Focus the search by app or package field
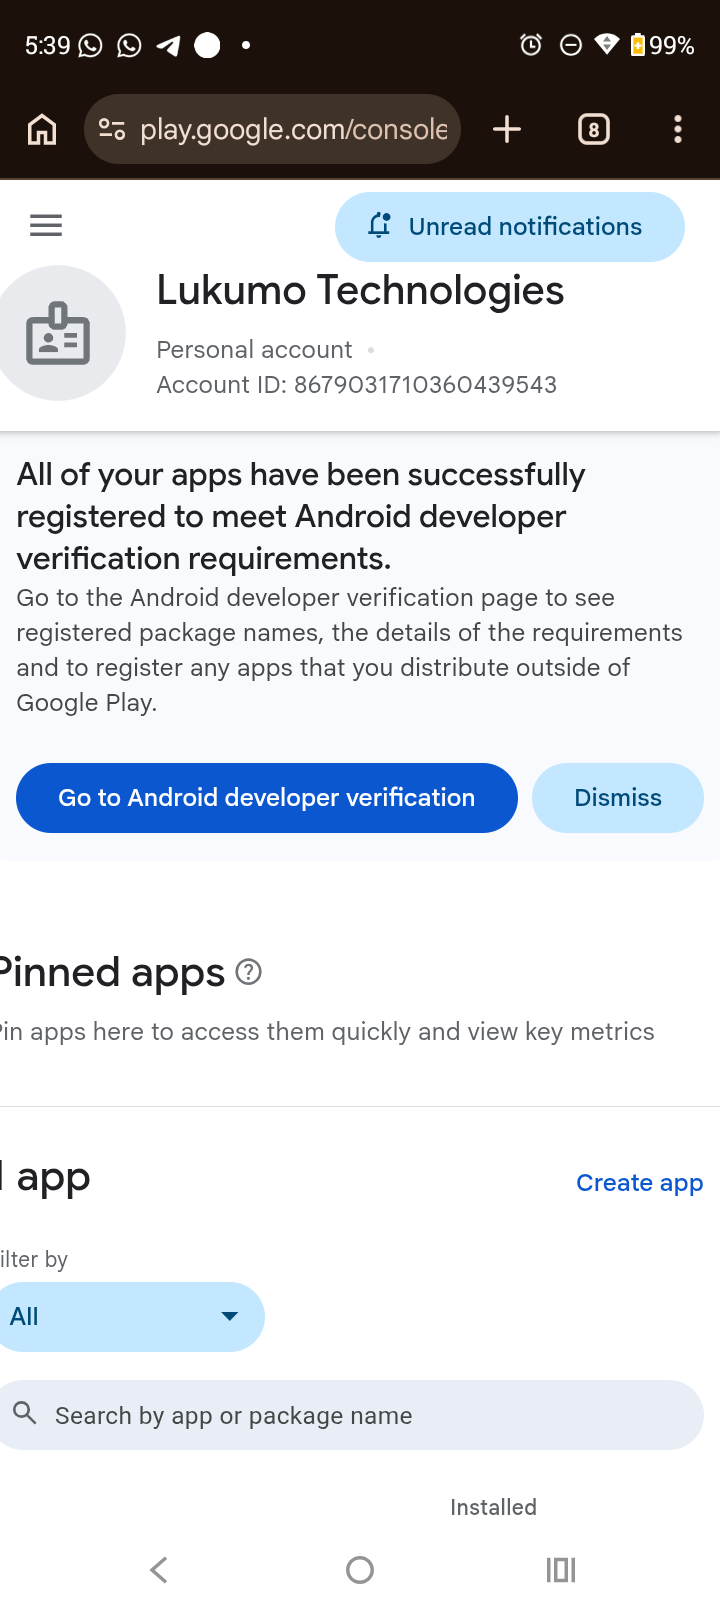Image resolution: width=720 pixels, height=1612 pixels. click(x=350, y=1415)
